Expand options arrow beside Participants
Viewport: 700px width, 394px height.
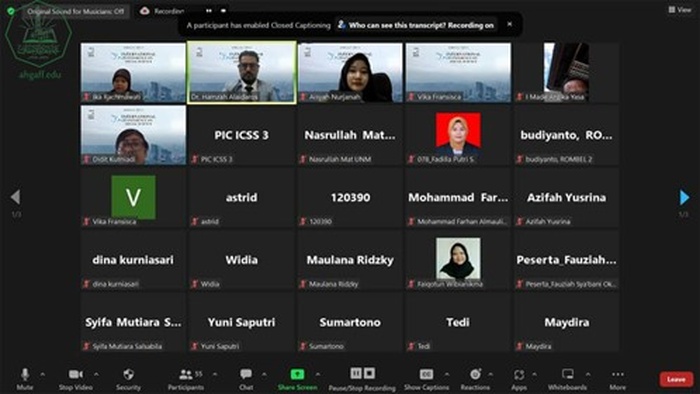point(215,374)
